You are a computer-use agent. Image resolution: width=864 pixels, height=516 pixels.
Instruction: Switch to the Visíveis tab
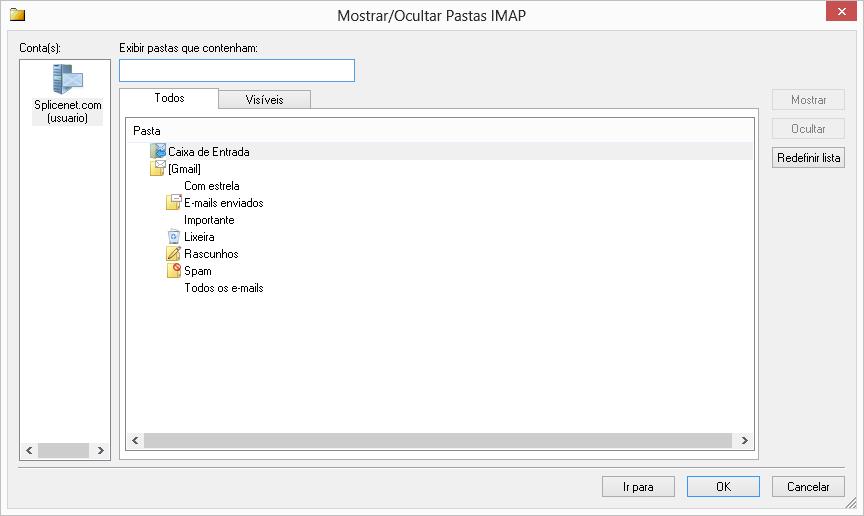click(264, 100)
